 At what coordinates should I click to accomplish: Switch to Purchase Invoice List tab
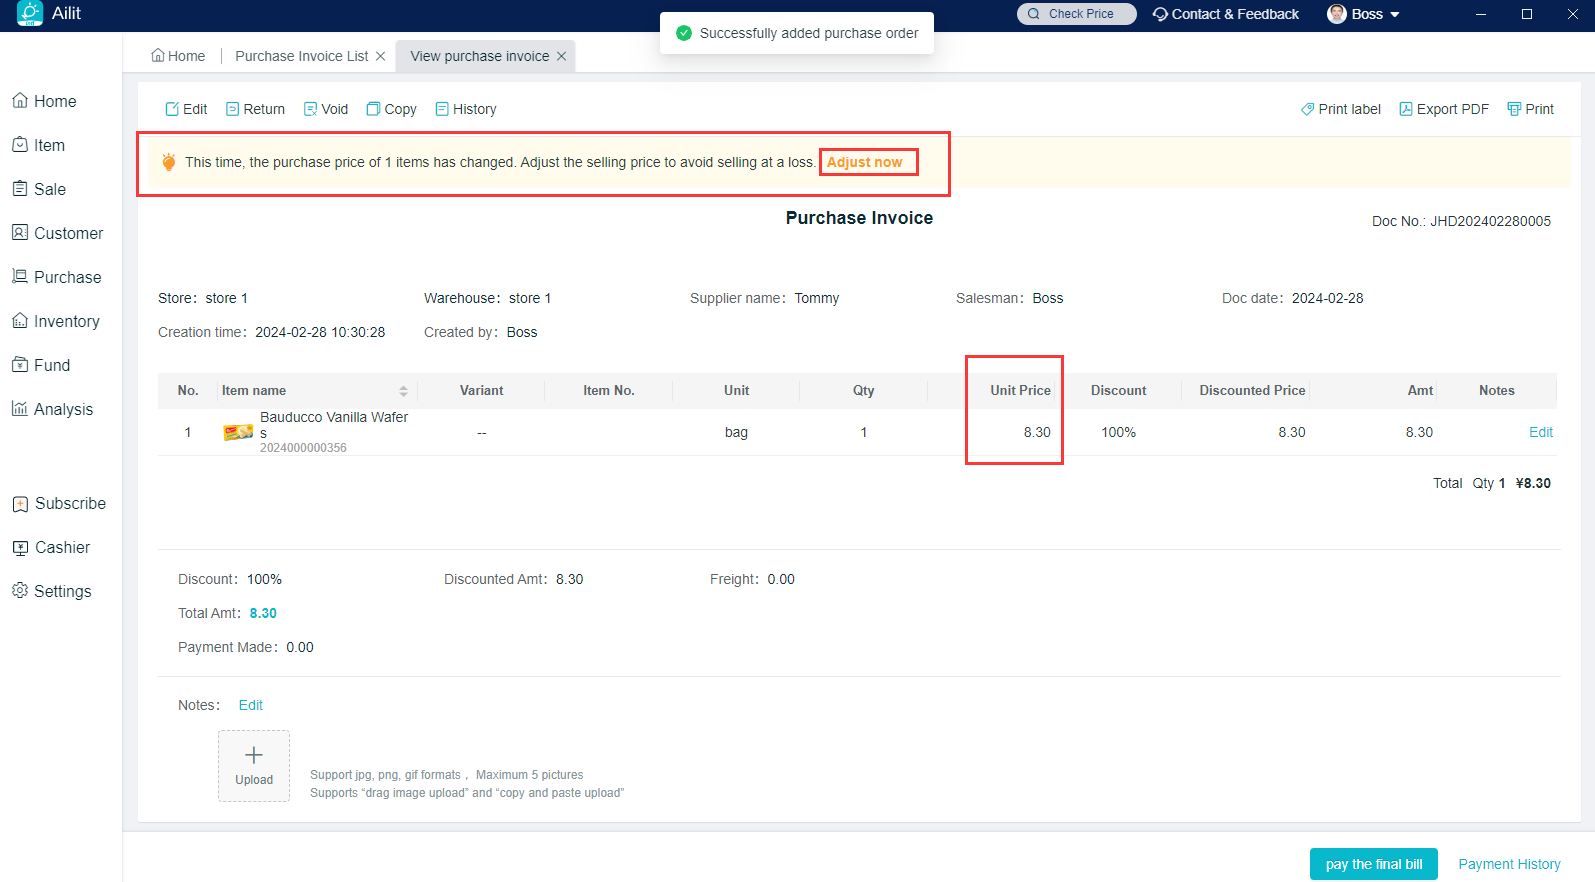[301, 56]
